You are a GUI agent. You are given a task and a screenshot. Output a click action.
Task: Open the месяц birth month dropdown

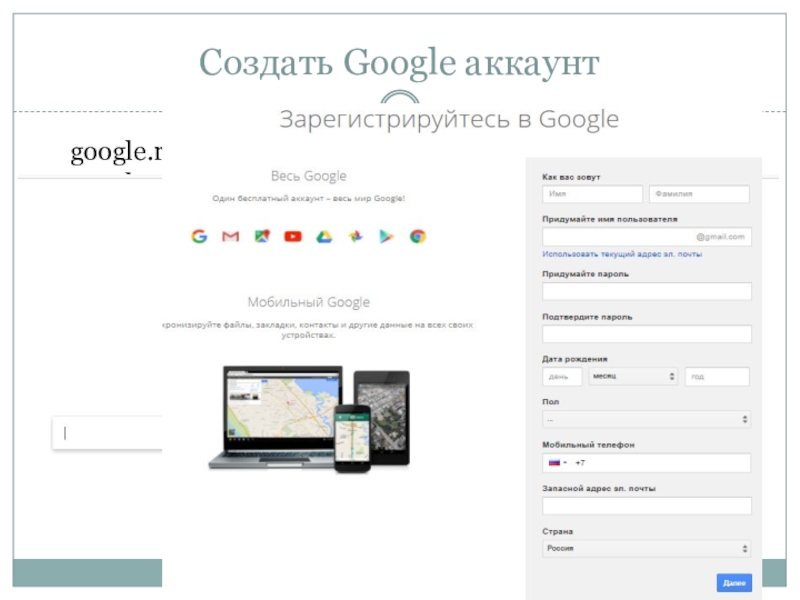pos(633,376)
